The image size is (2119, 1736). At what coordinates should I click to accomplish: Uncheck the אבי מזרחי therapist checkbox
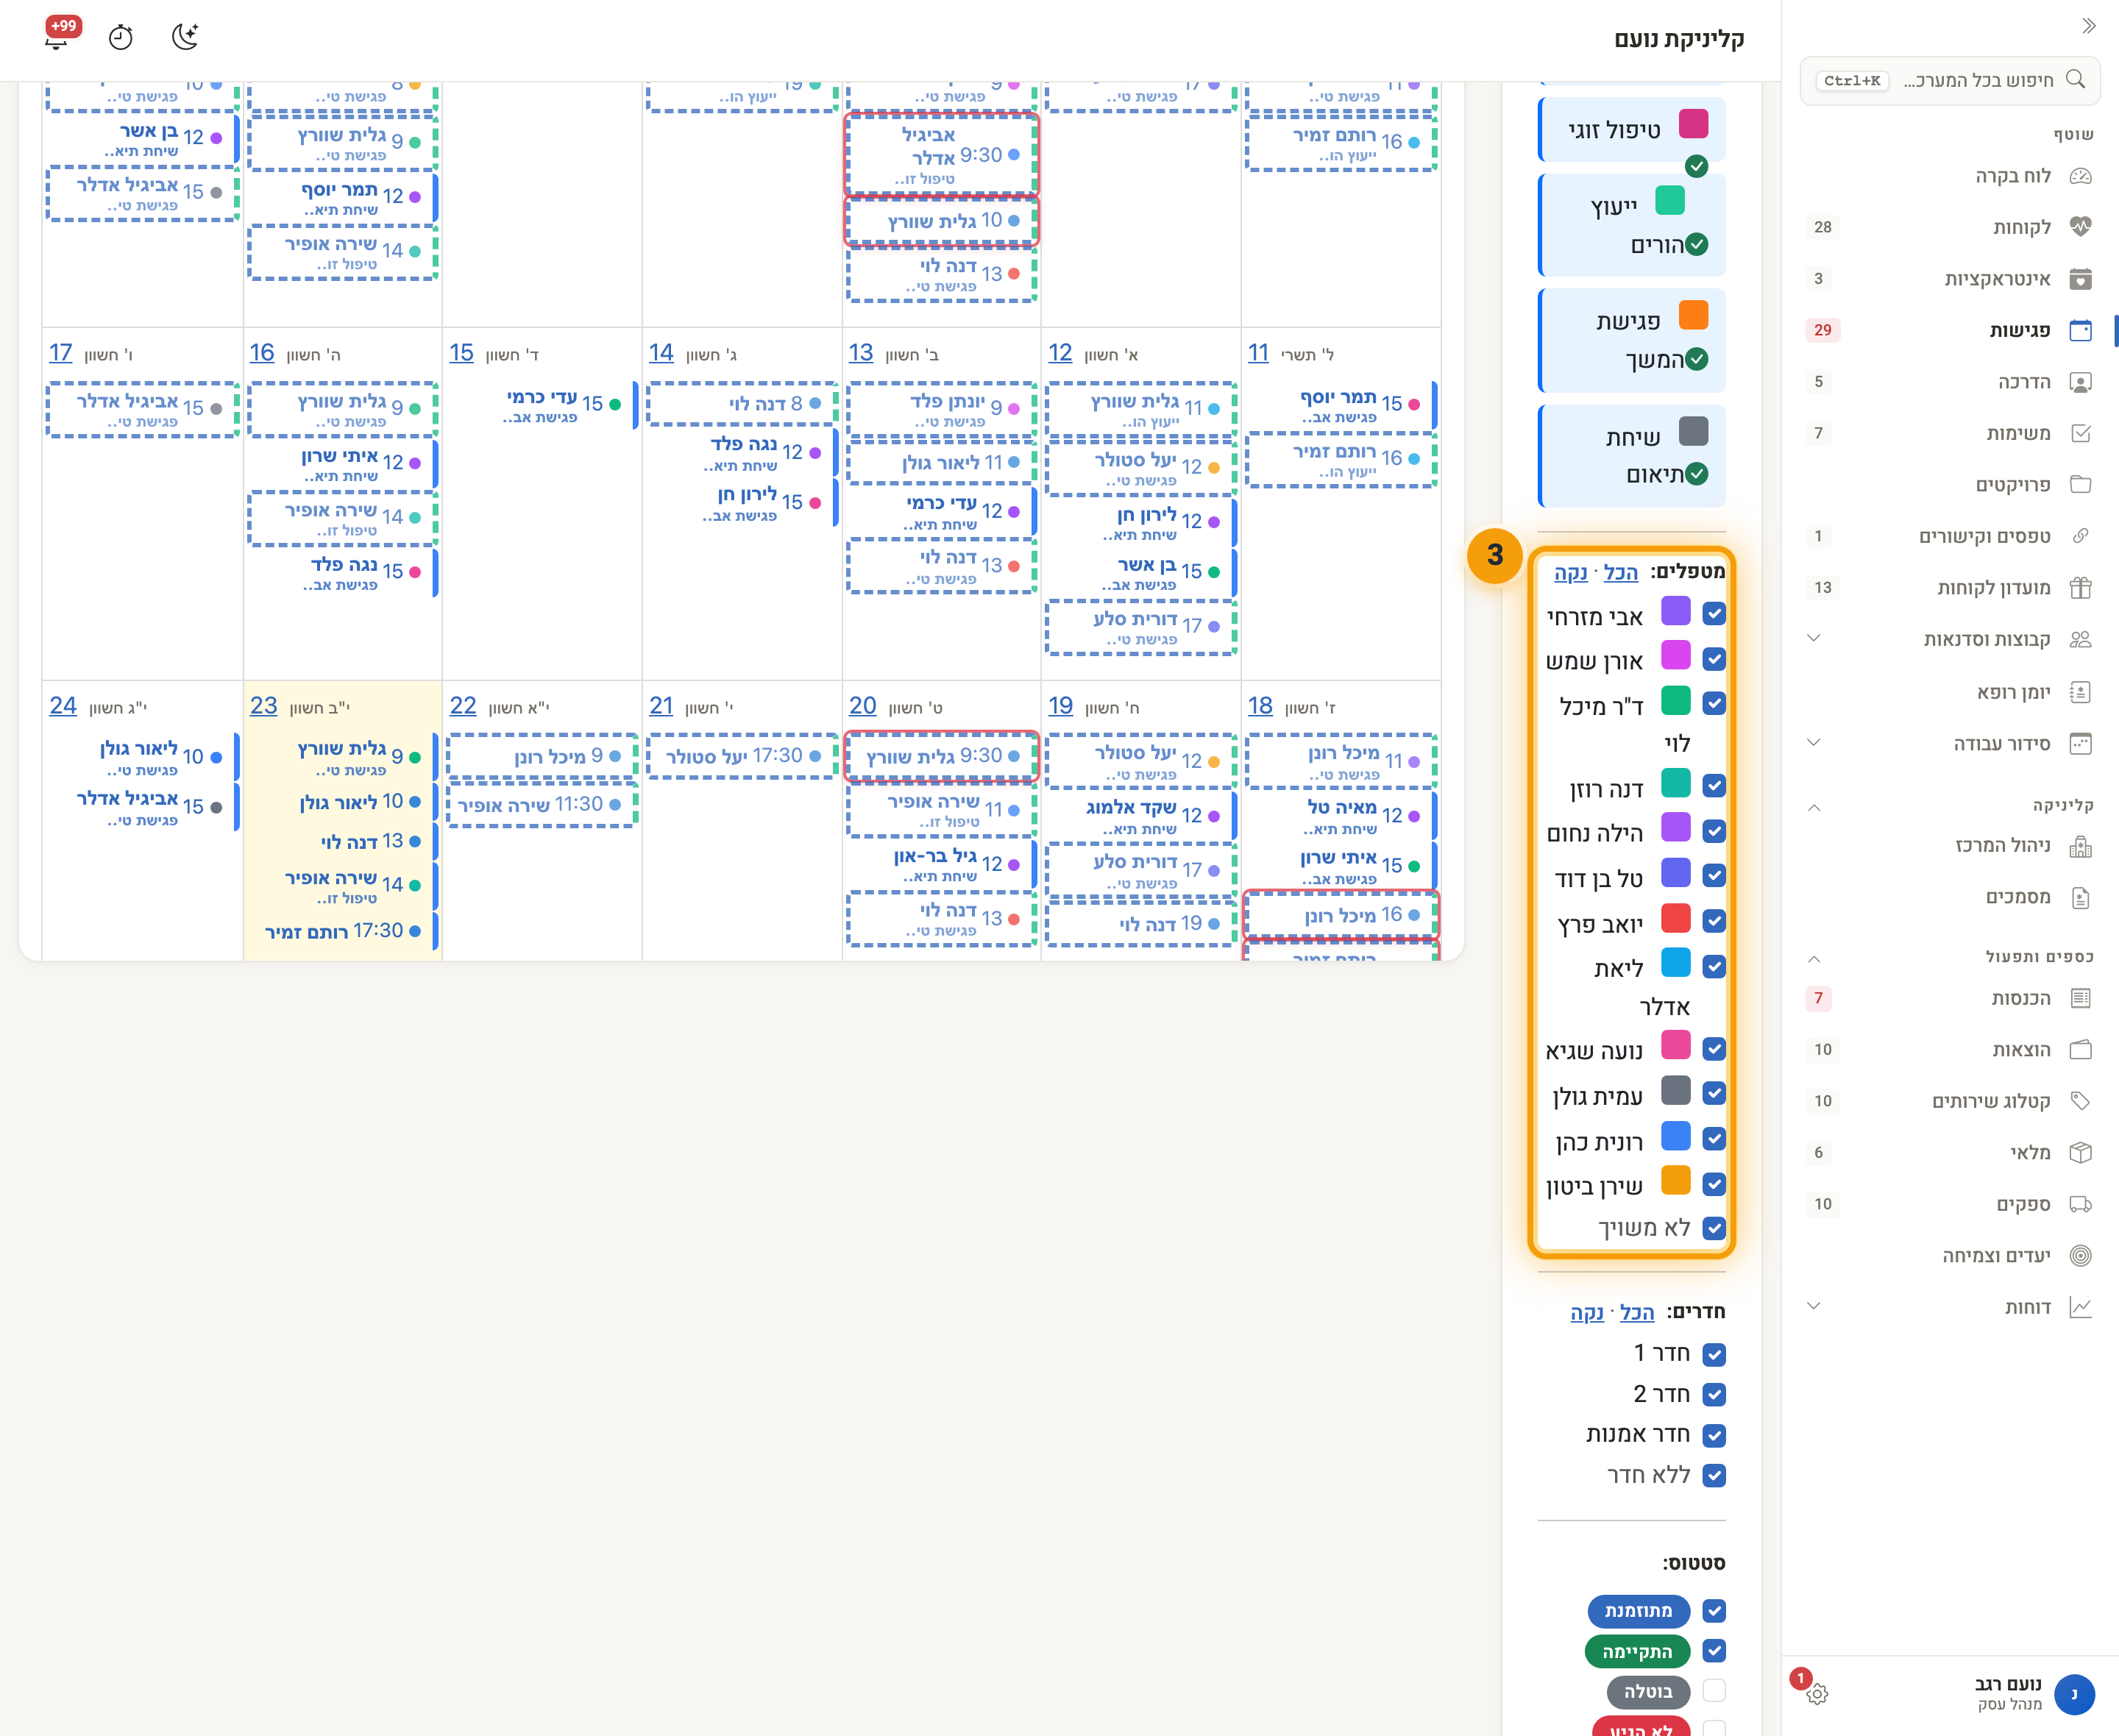[1714, 614]
